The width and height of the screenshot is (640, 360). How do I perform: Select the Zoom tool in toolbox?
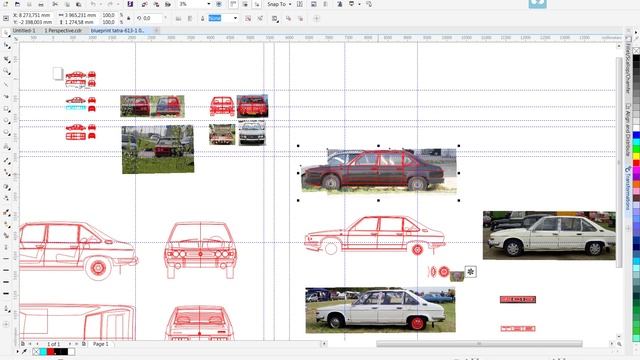[x=7, y=71]
